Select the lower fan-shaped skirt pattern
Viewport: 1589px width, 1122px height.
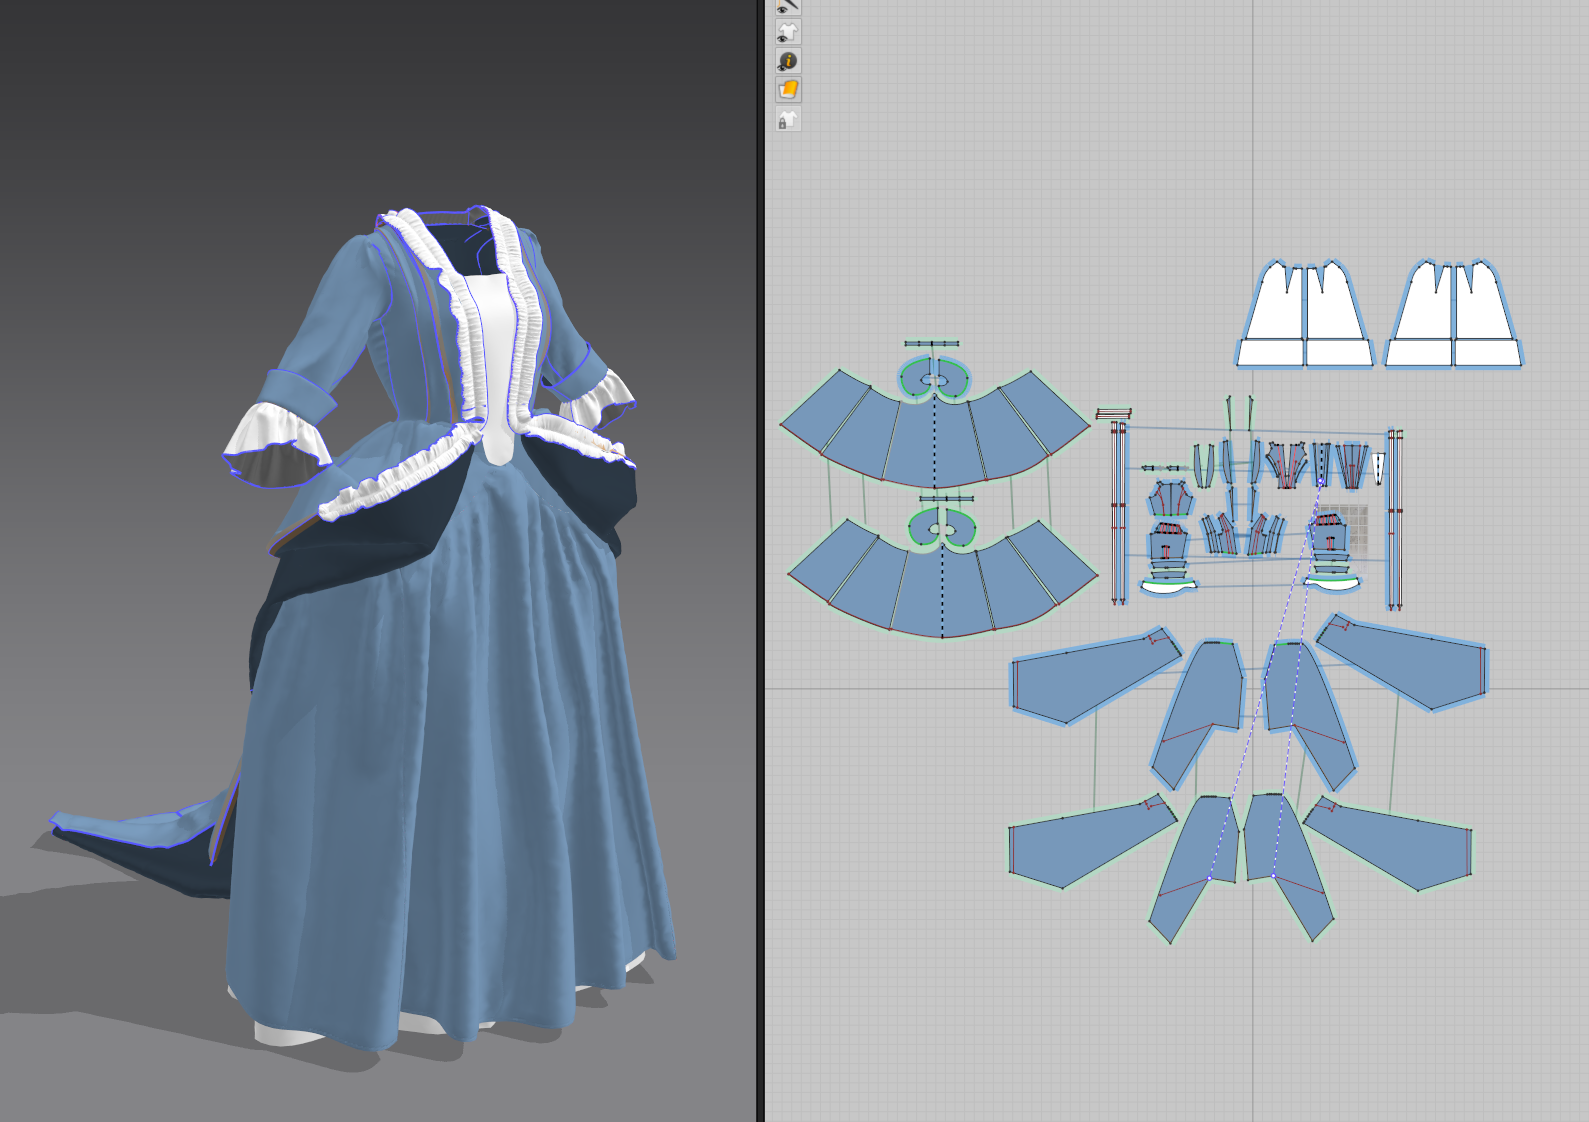click(942, 577)
